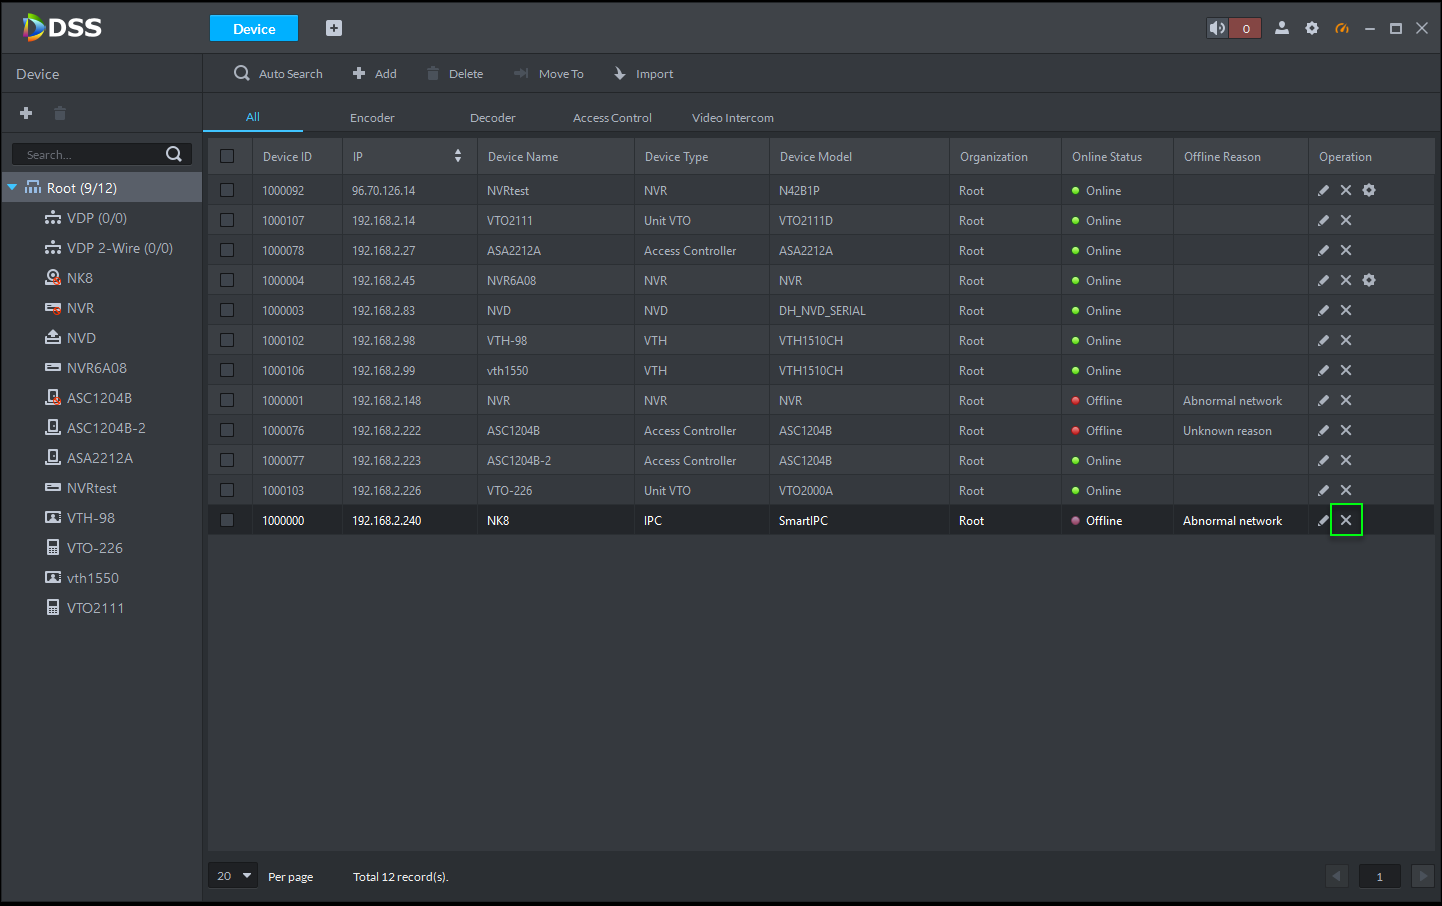The height and width of the screenshot is (906, 1442).
Task: Click the edit pencil icon for NVRtest
Action: 1323,190
